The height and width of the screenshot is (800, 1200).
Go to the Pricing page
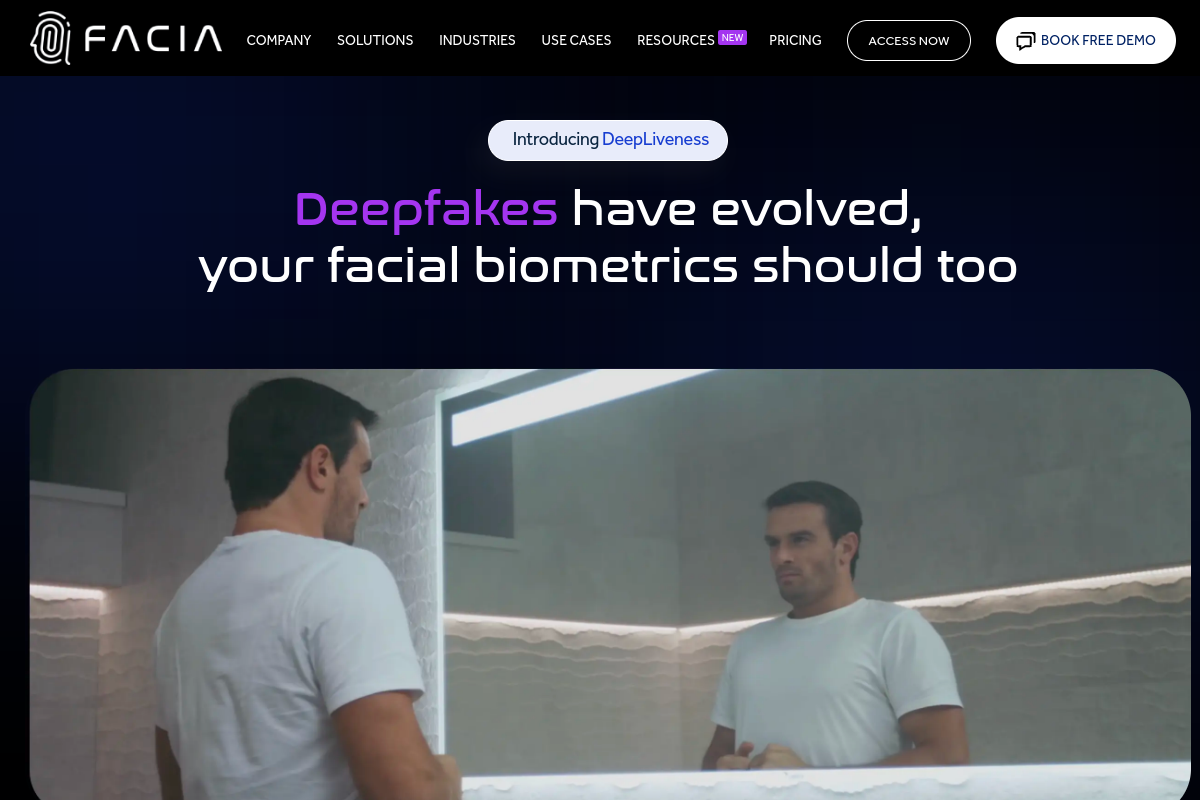click(795, 40)
